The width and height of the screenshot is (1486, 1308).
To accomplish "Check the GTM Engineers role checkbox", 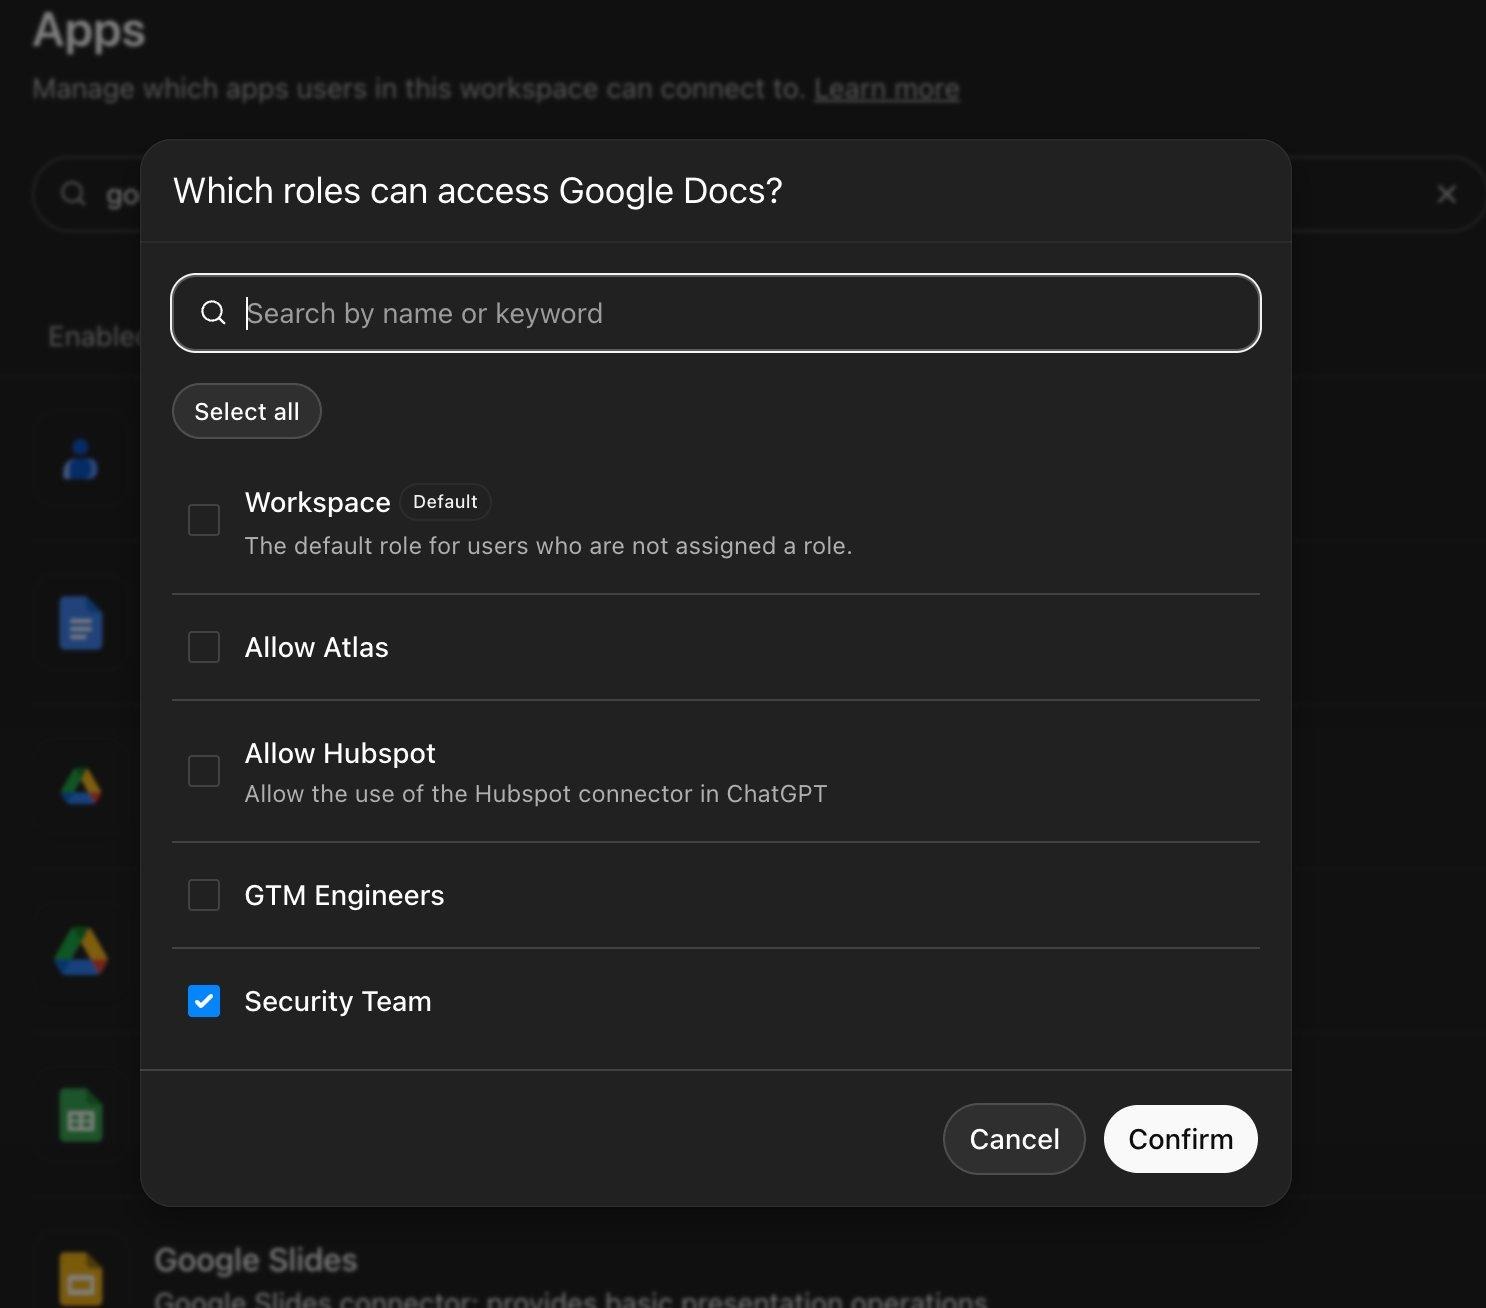I will [x=204, y=895].
